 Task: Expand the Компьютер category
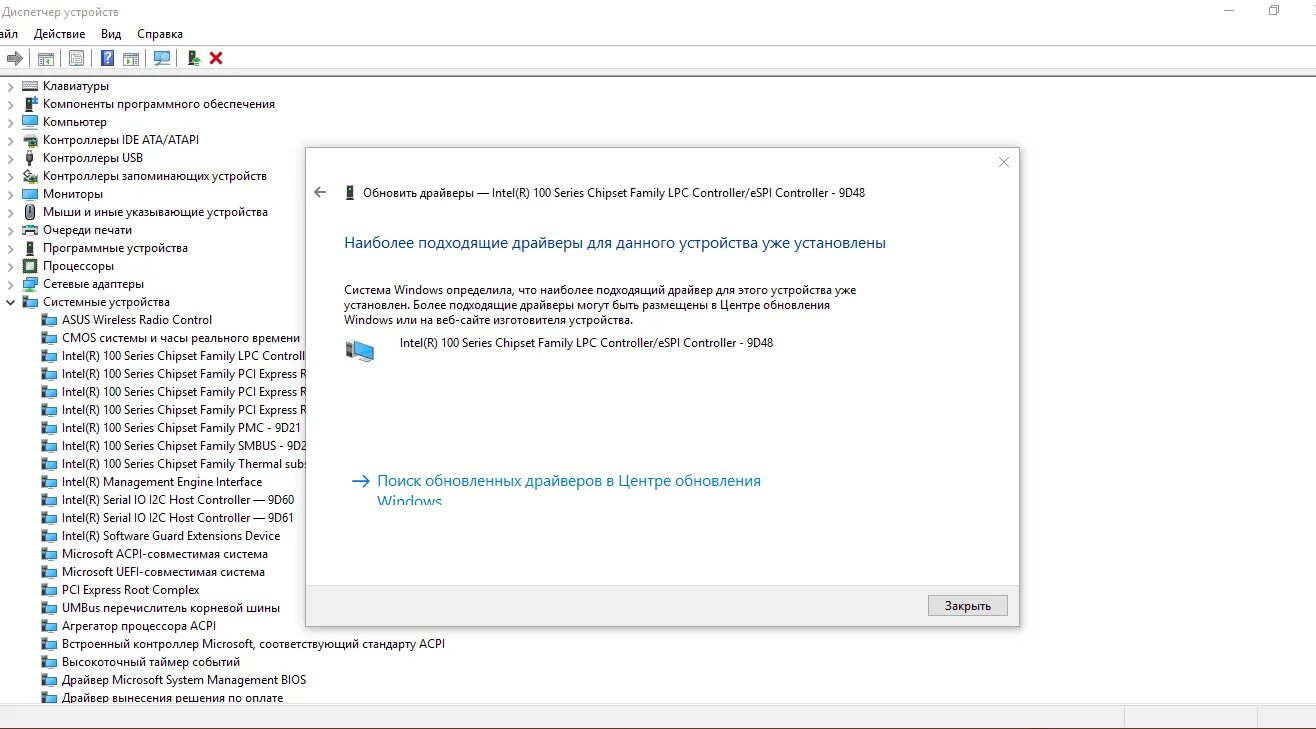pos(11,122)
